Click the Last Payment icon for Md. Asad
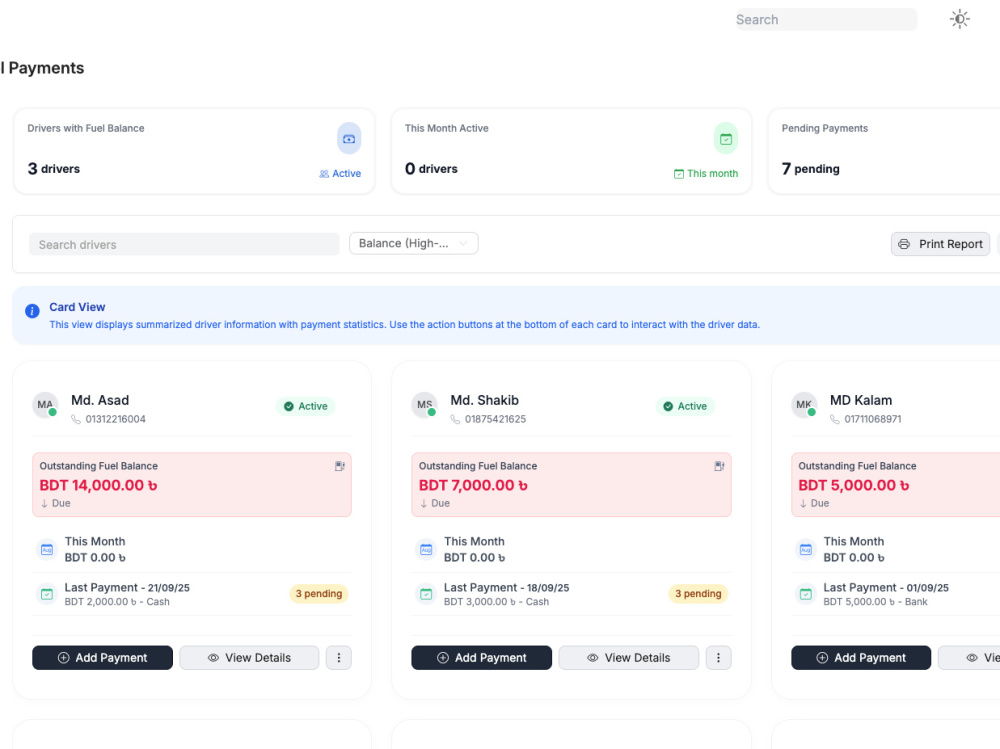1000x749 pixels. coord(47,594)
